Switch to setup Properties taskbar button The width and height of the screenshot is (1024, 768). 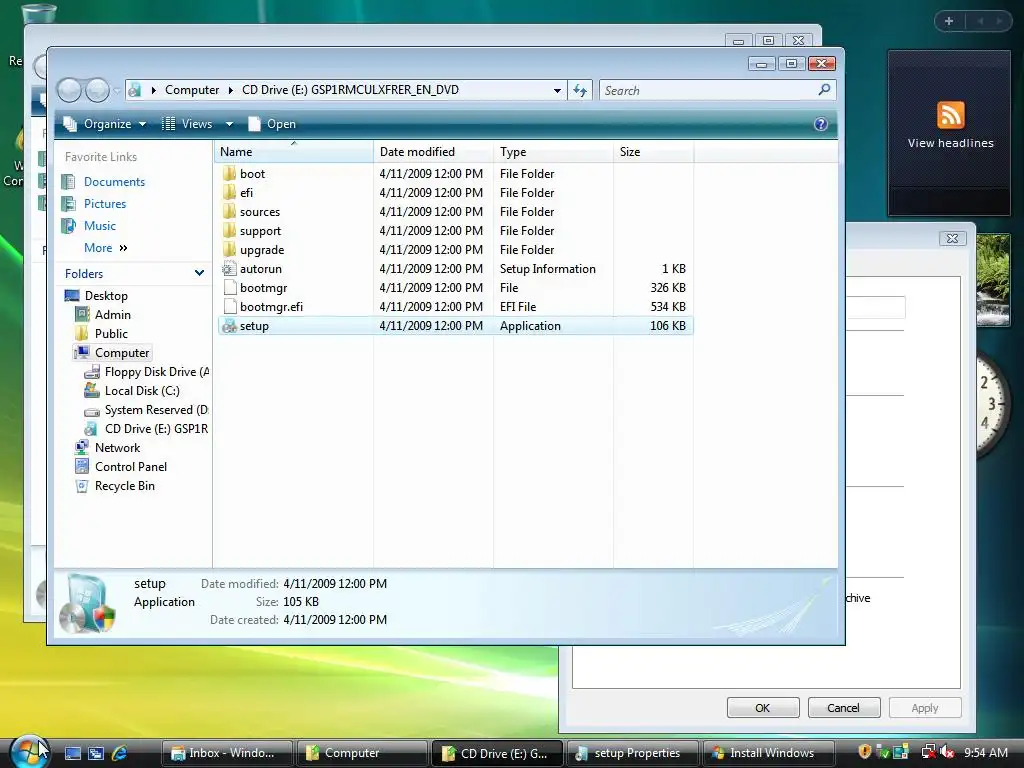tap(632, 753)
